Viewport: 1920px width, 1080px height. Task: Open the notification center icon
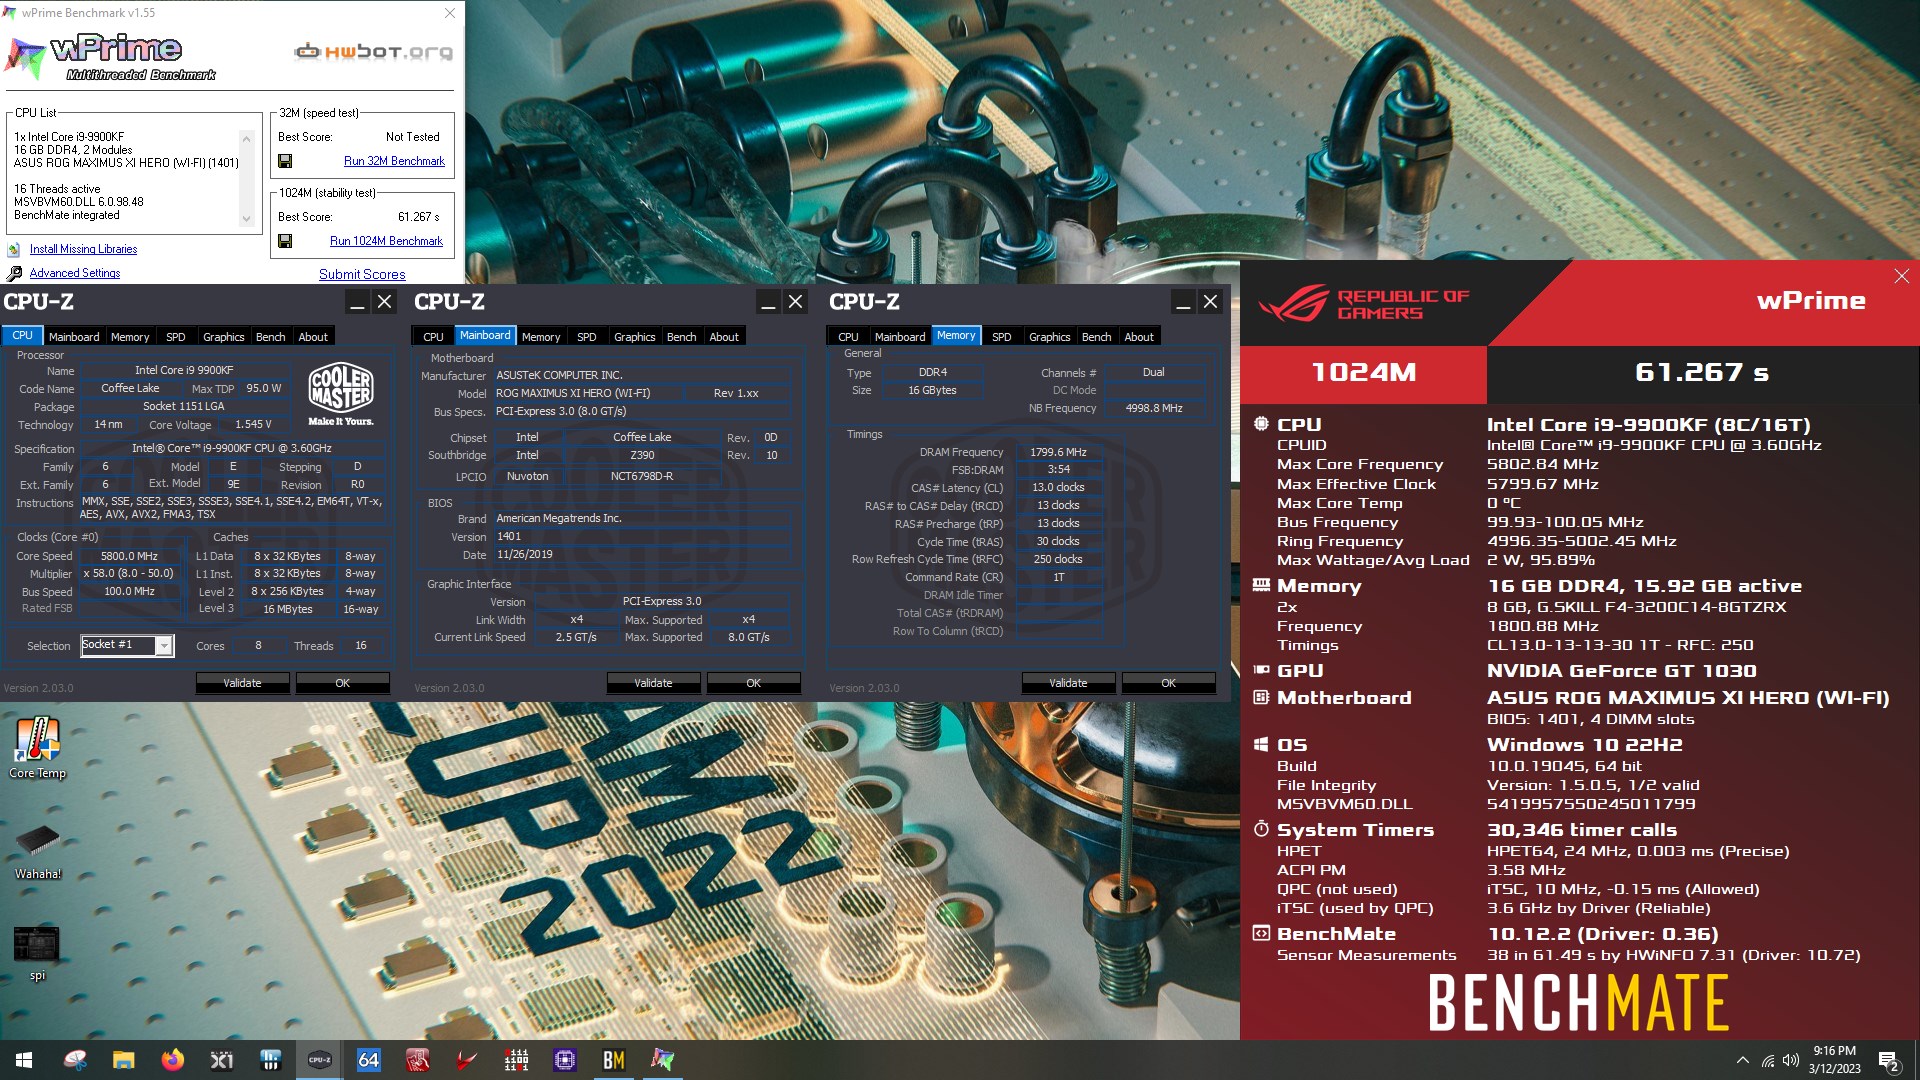click(x=1889, y=1060)
